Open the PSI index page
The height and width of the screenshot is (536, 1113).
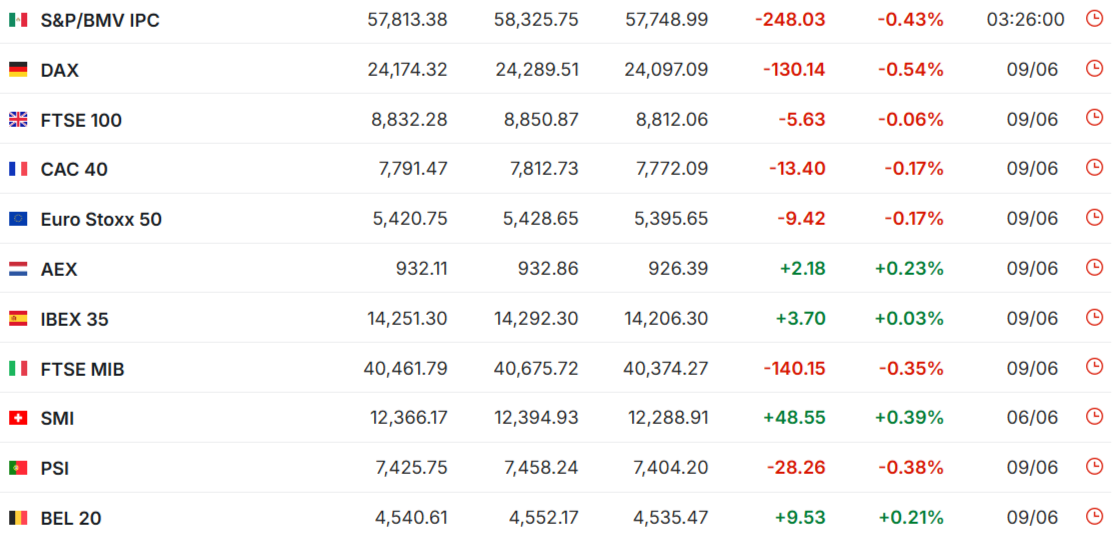[55, 469]
